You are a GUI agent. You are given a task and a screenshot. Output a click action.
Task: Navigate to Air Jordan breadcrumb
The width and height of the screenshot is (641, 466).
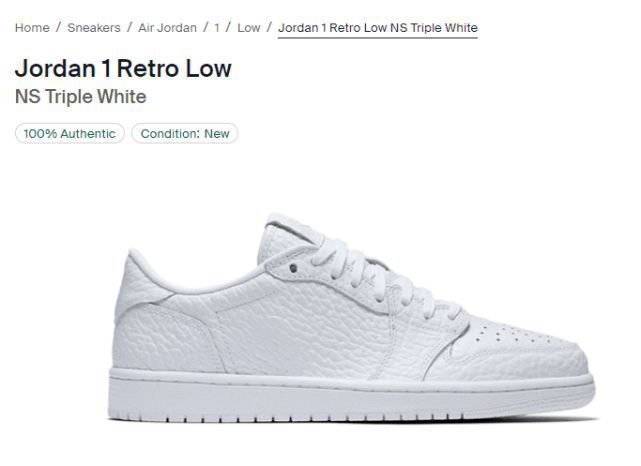tap(167, 27)
